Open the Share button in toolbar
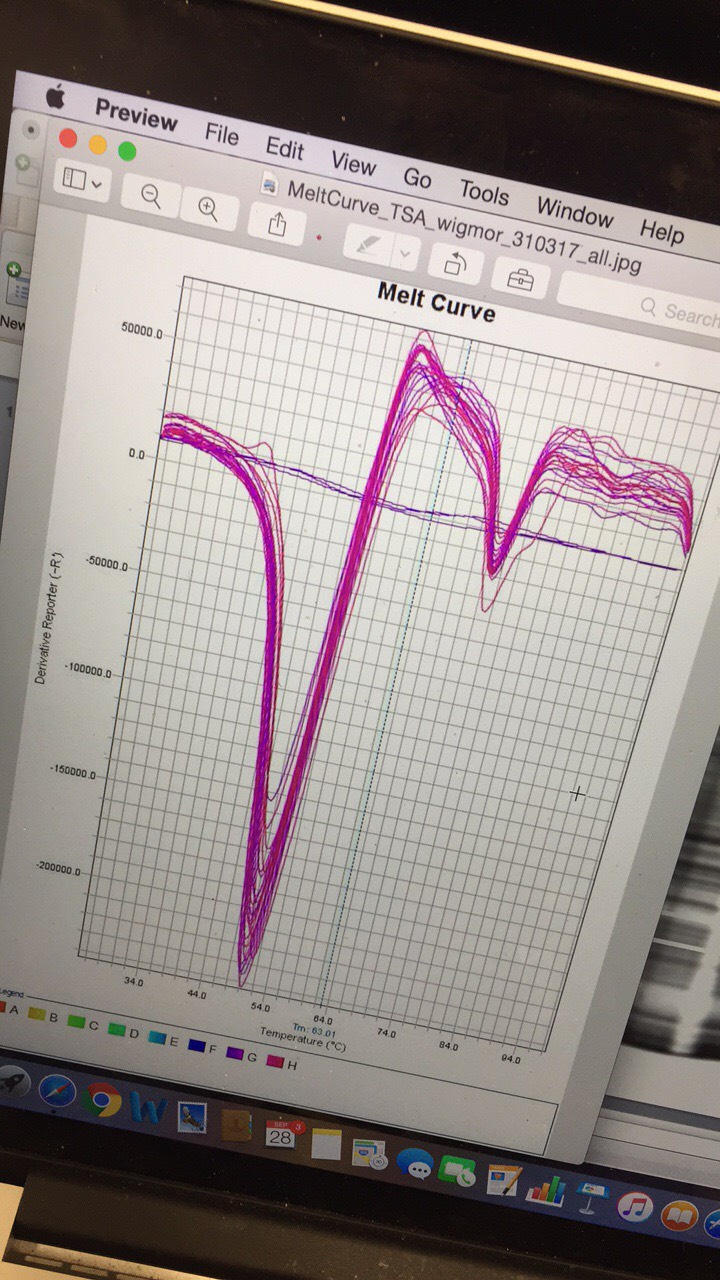 click(278, 224)
